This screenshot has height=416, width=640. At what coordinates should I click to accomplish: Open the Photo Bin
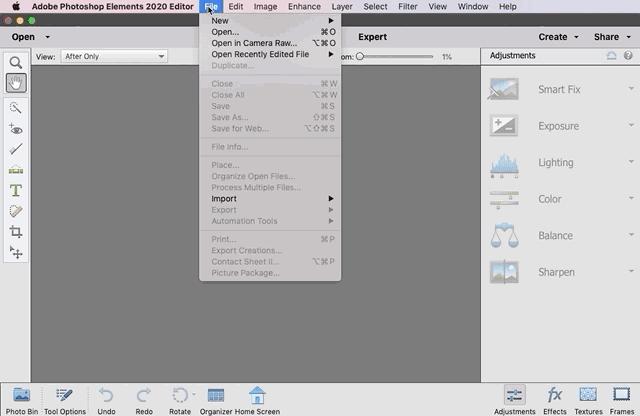tap(22, 400)
